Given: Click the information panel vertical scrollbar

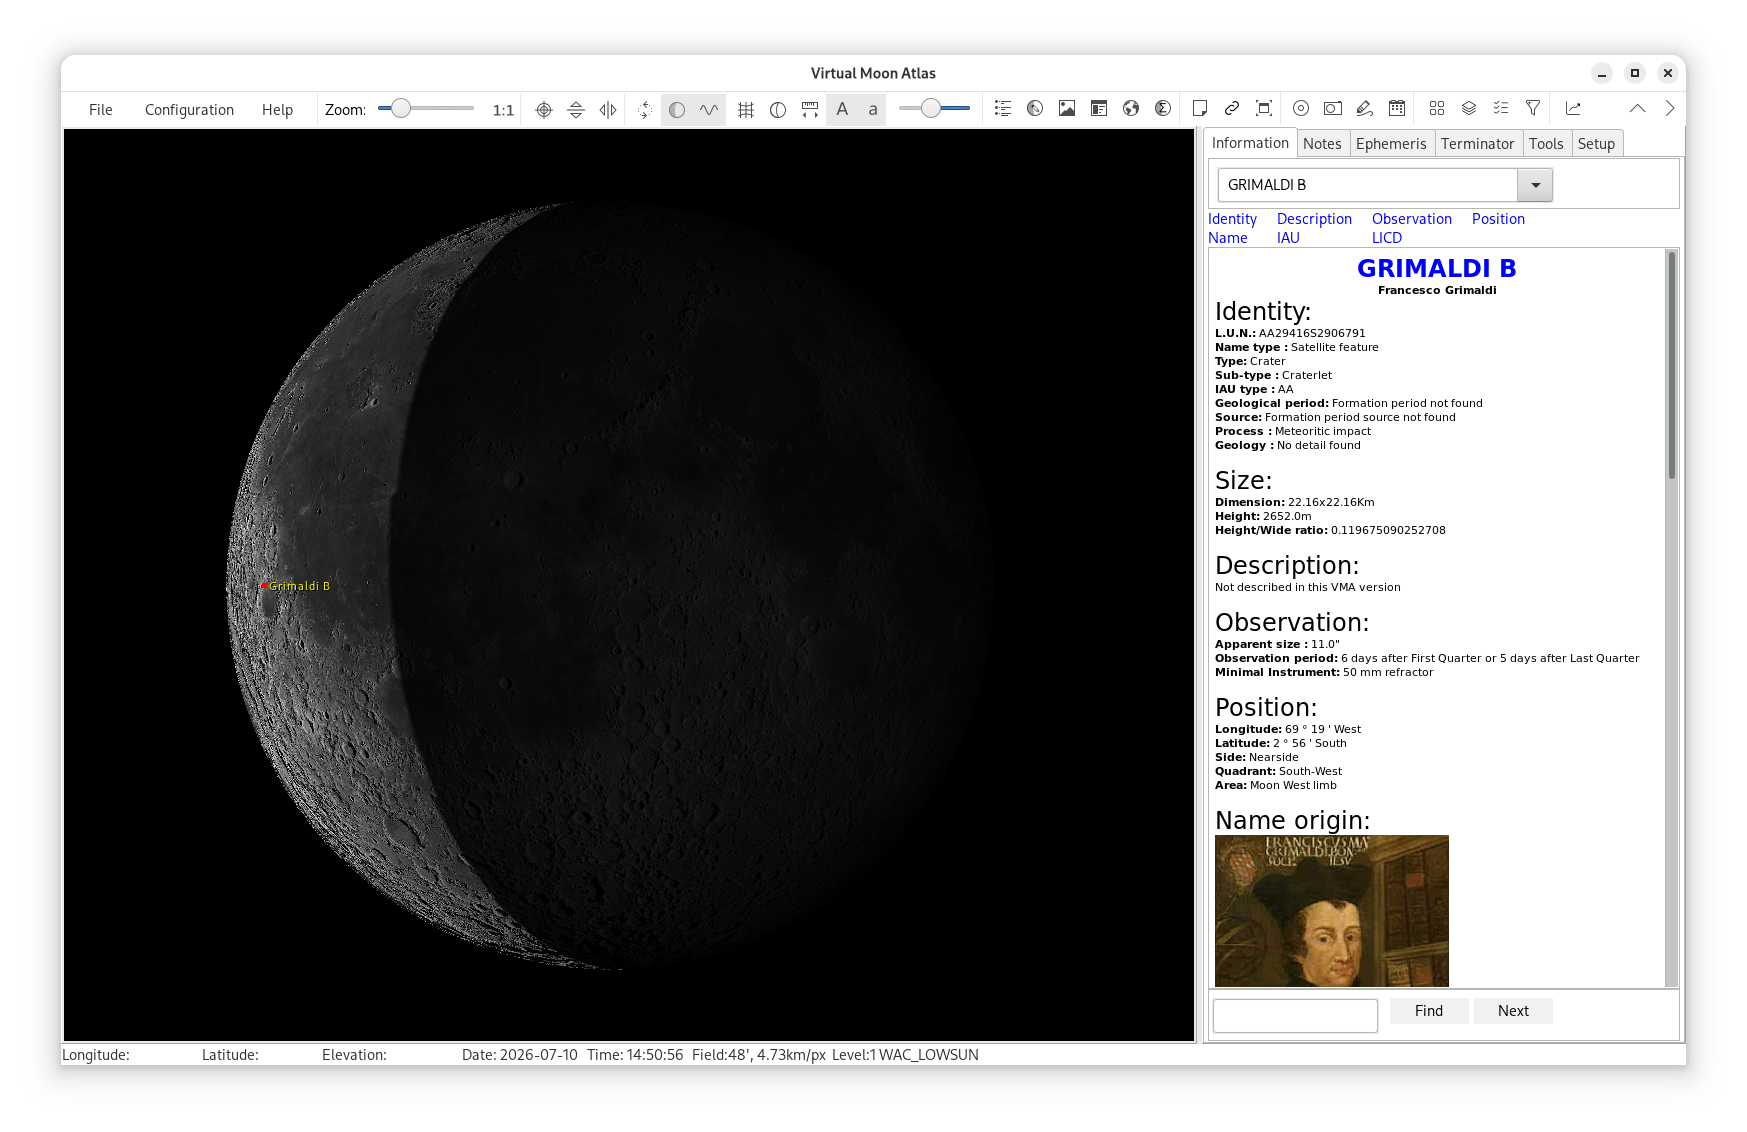Looking at the screenshot, I should tap(1671, 617).
